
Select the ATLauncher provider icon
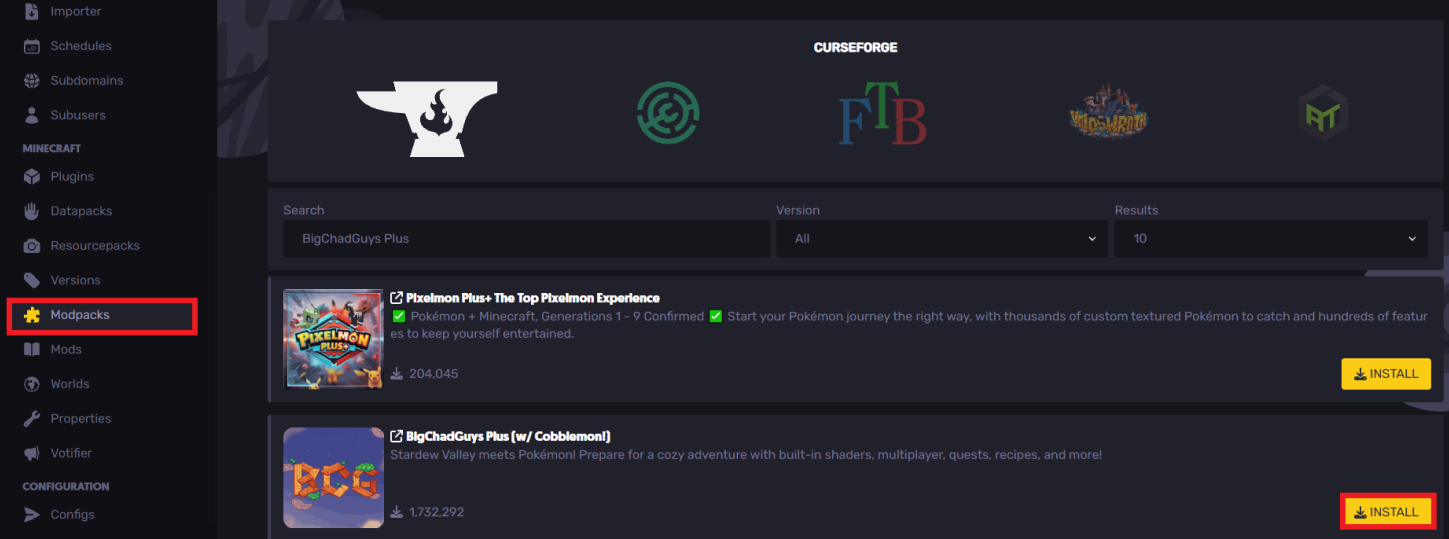click(x=1324, y=112)
